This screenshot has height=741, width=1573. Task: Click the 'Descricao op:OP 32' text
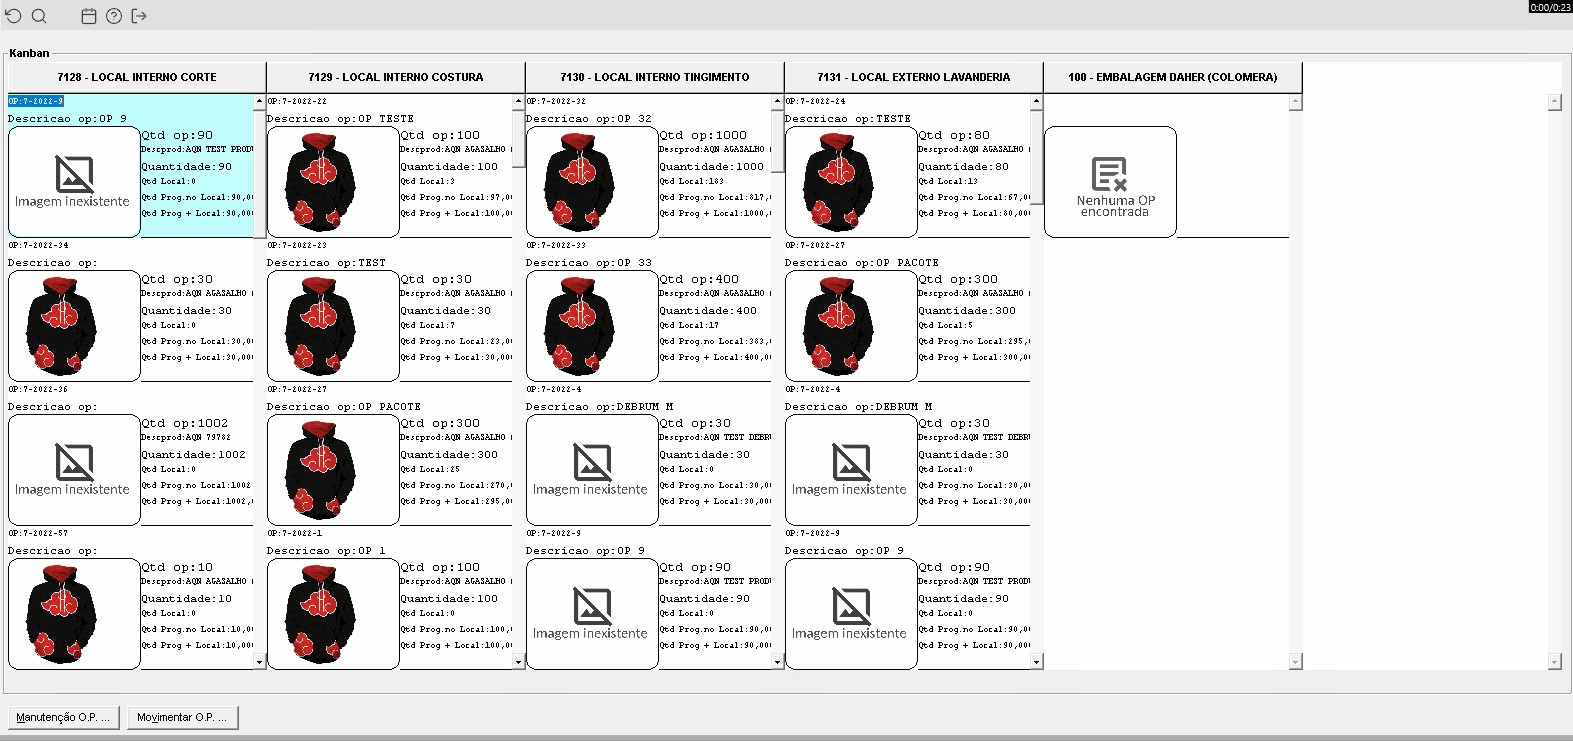(589, 119)
